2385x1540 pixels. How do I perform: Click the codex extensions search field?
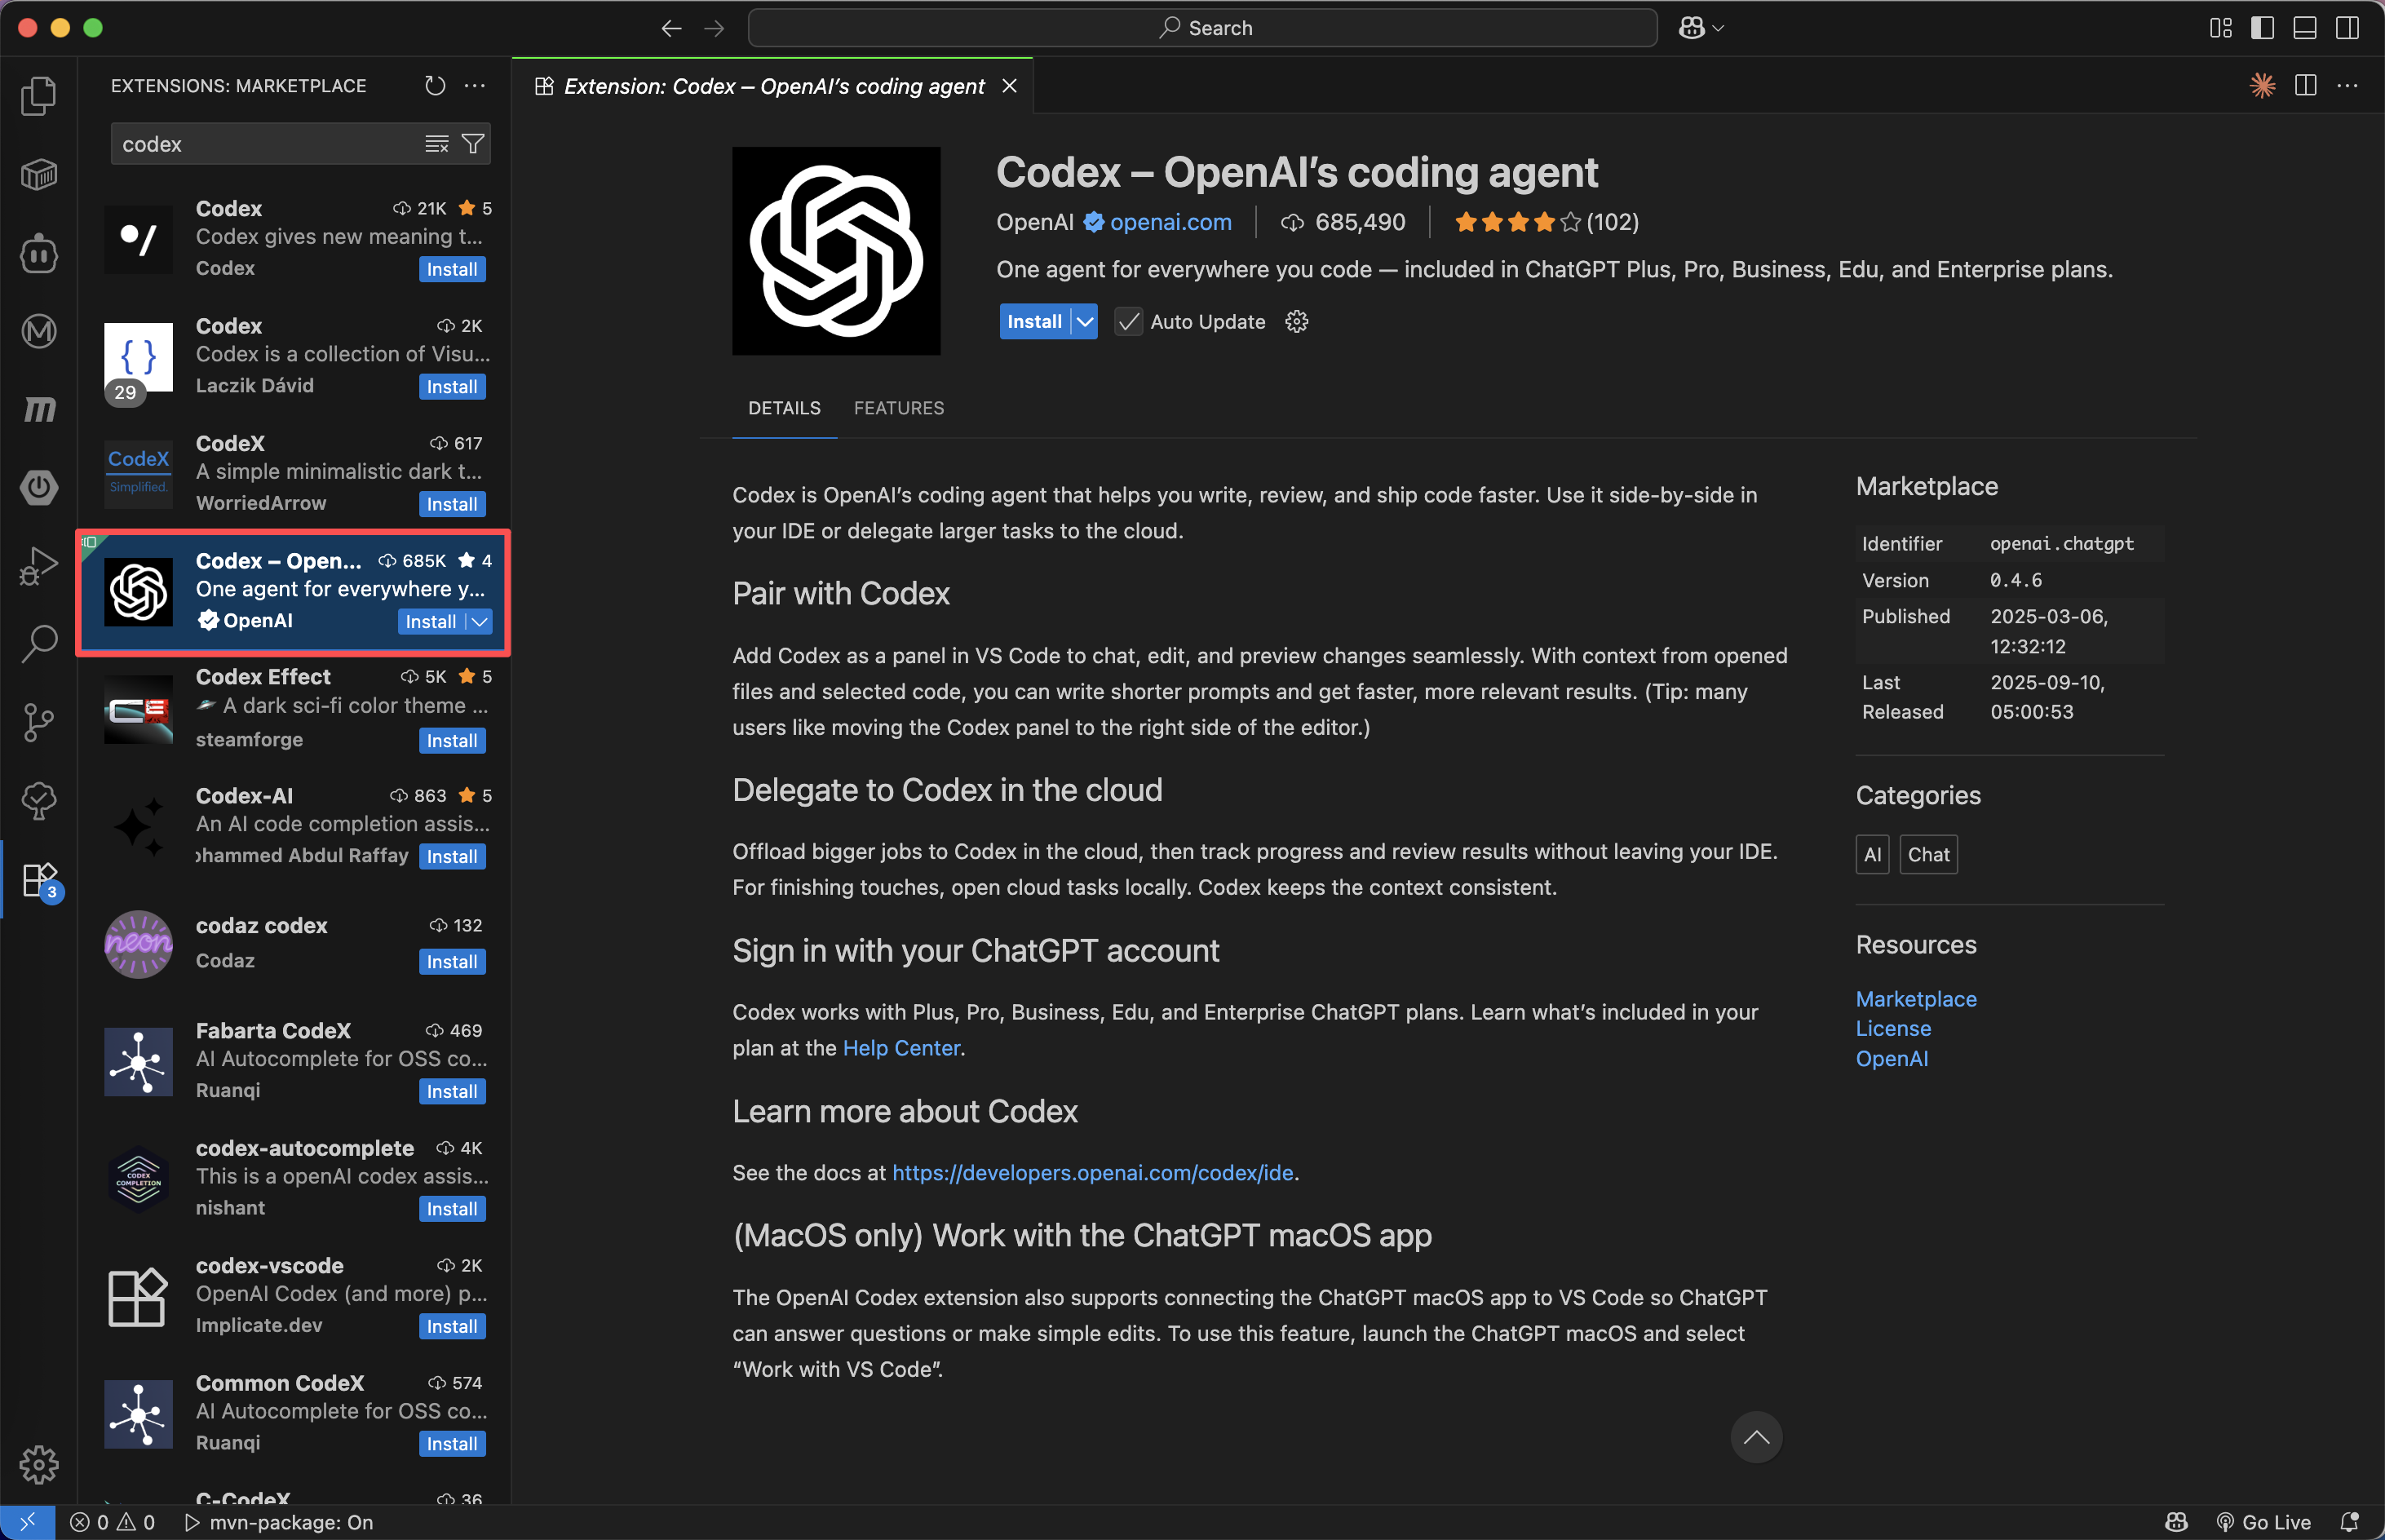pos(265,144)
